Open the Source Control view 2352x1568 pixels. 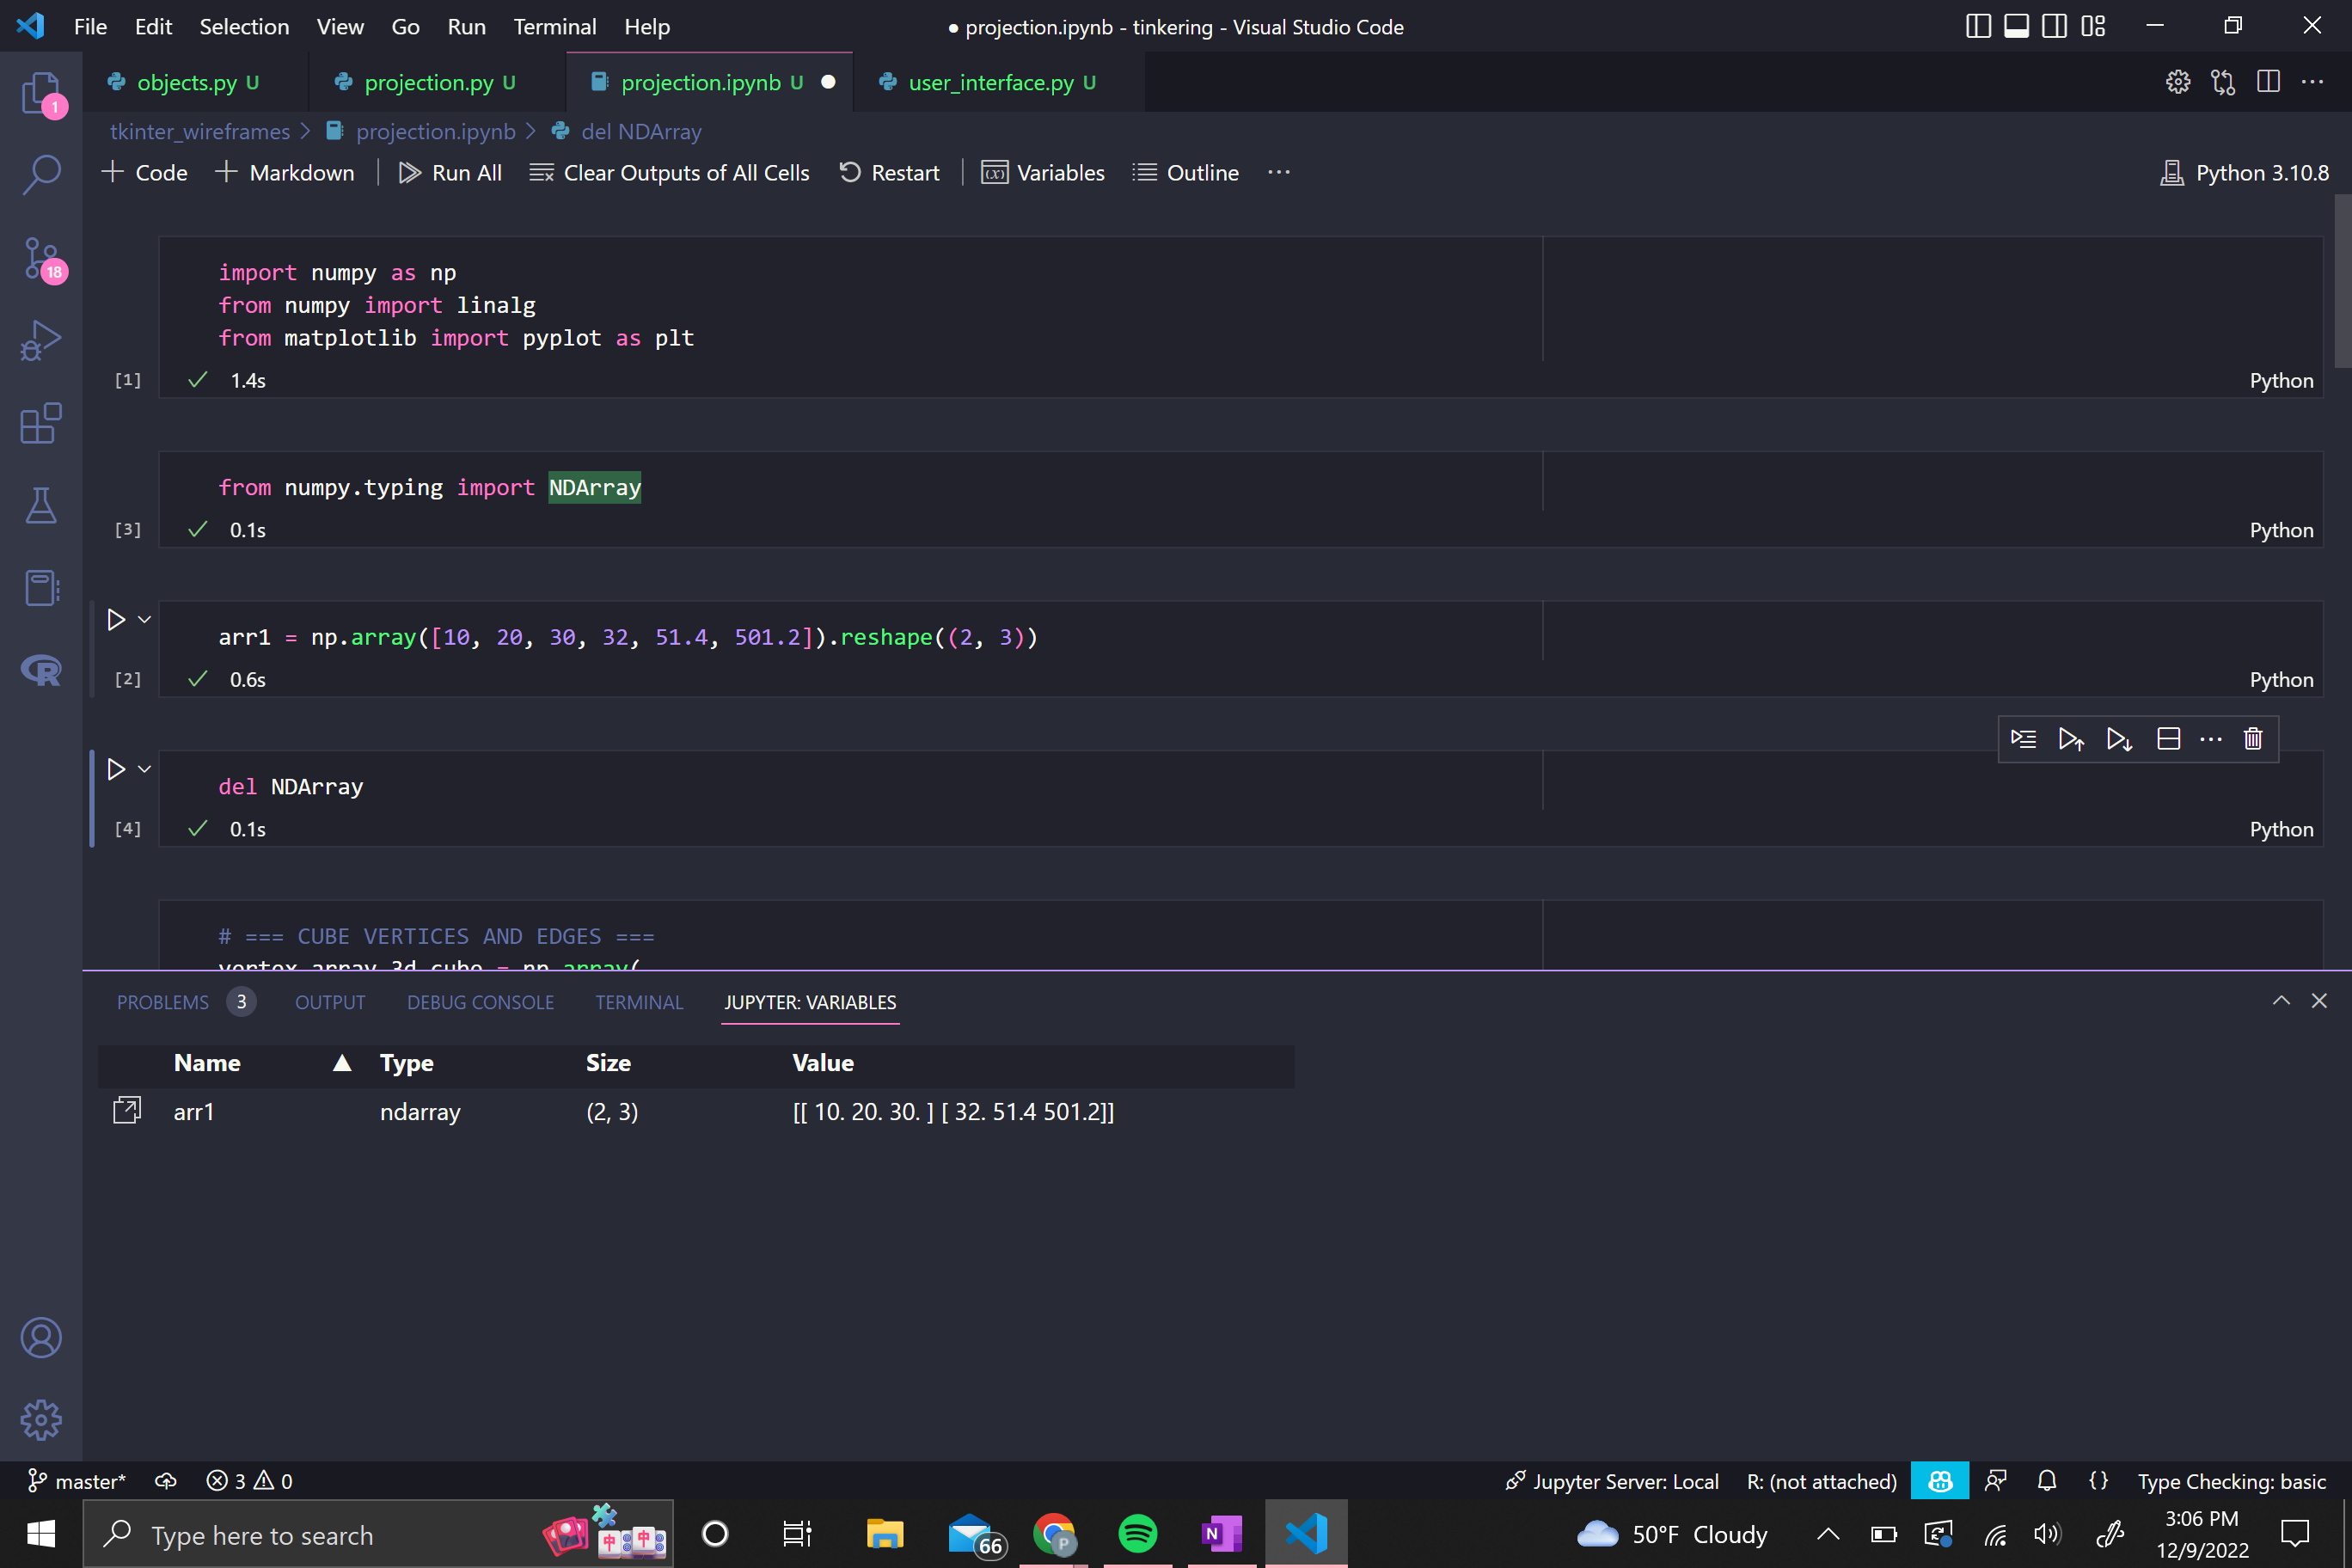[x=42, y=258]
